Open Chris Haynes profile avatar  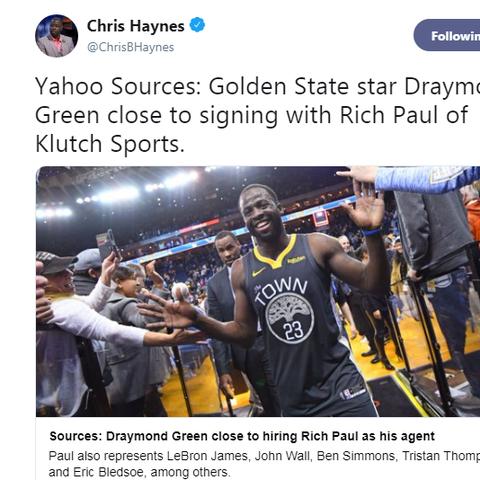coord(56,36)
